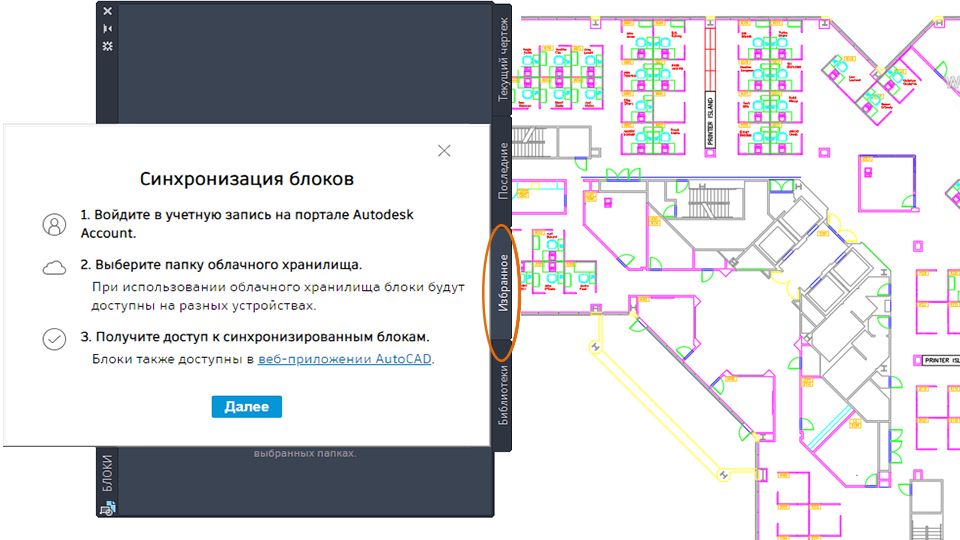
Task: Click the checkmark icon for step 3
Action: (x=54, y=339)
